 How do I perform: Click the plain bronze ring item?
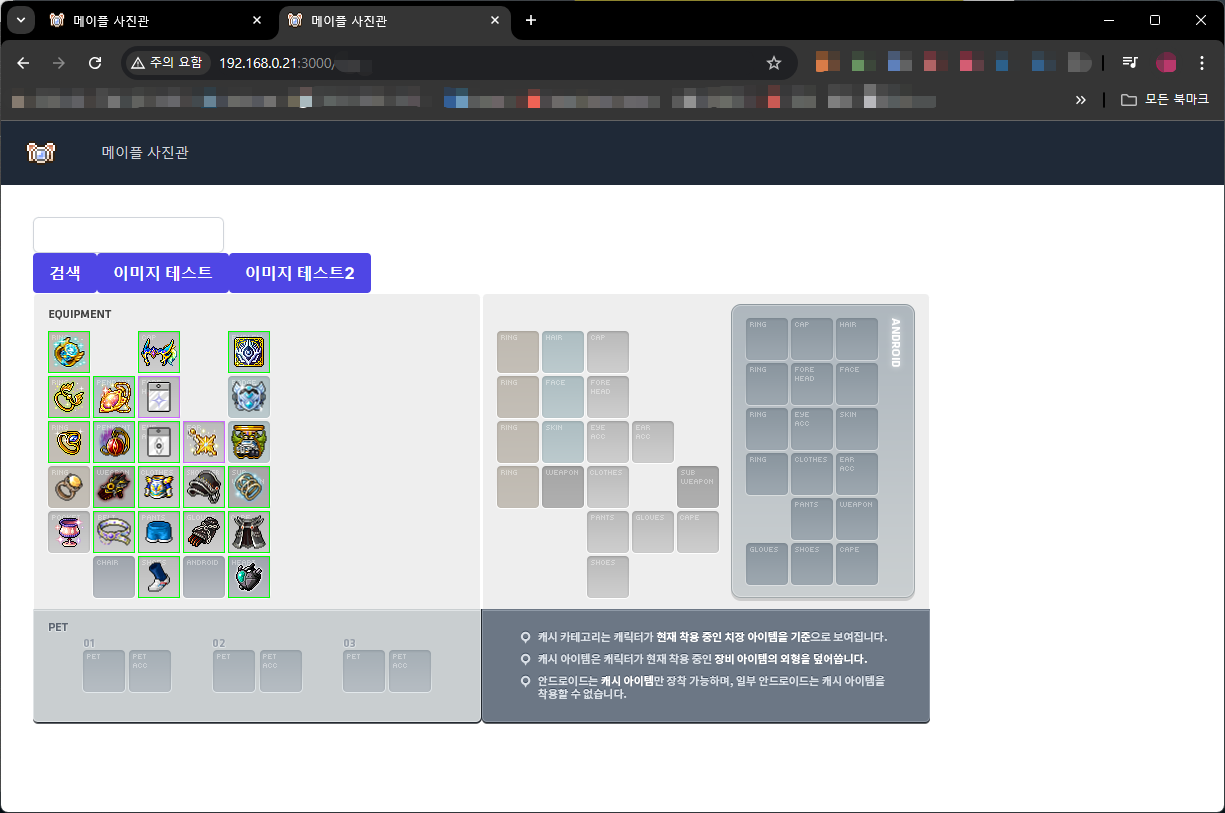(69, 487)
